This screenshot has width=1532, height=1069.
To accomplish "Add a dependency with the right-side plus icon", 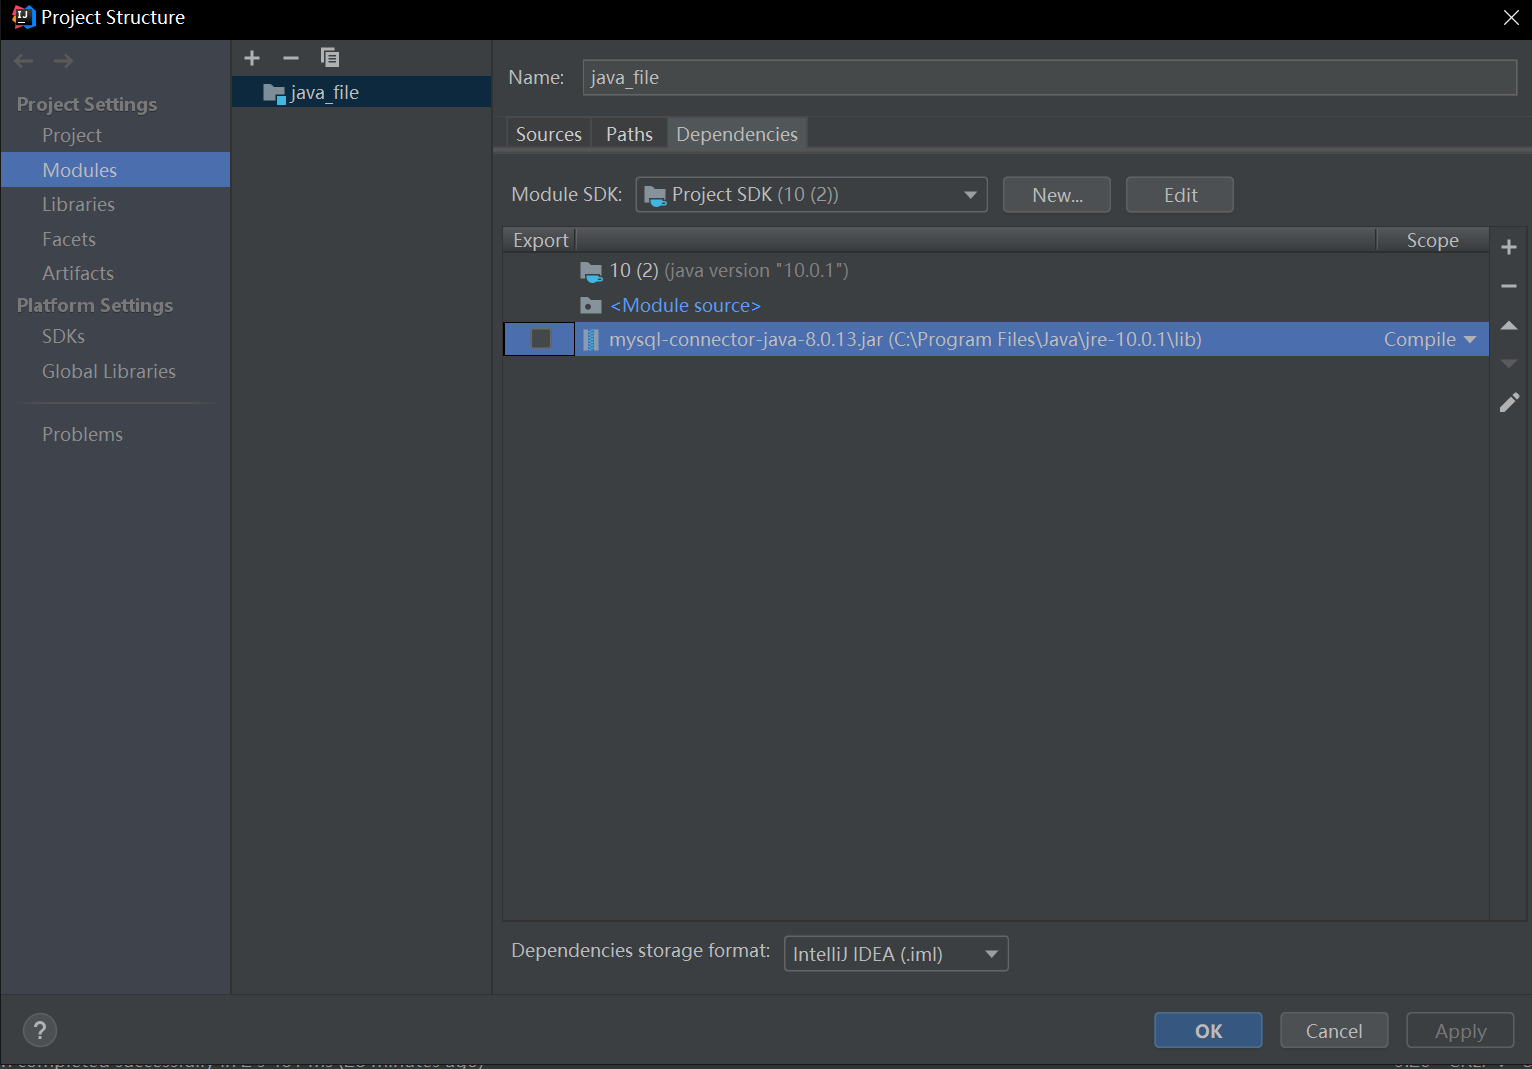I will (1509, 246).
